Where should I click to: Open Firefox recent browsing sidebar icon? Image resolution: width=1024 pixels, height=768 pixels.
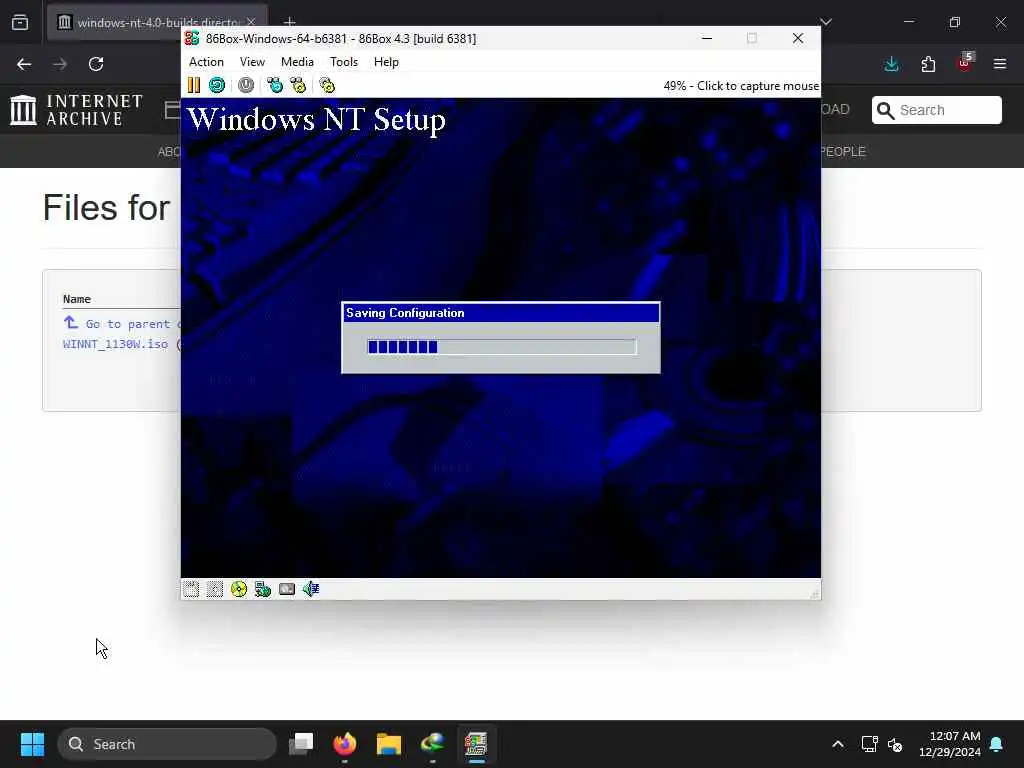coord(20,22)
